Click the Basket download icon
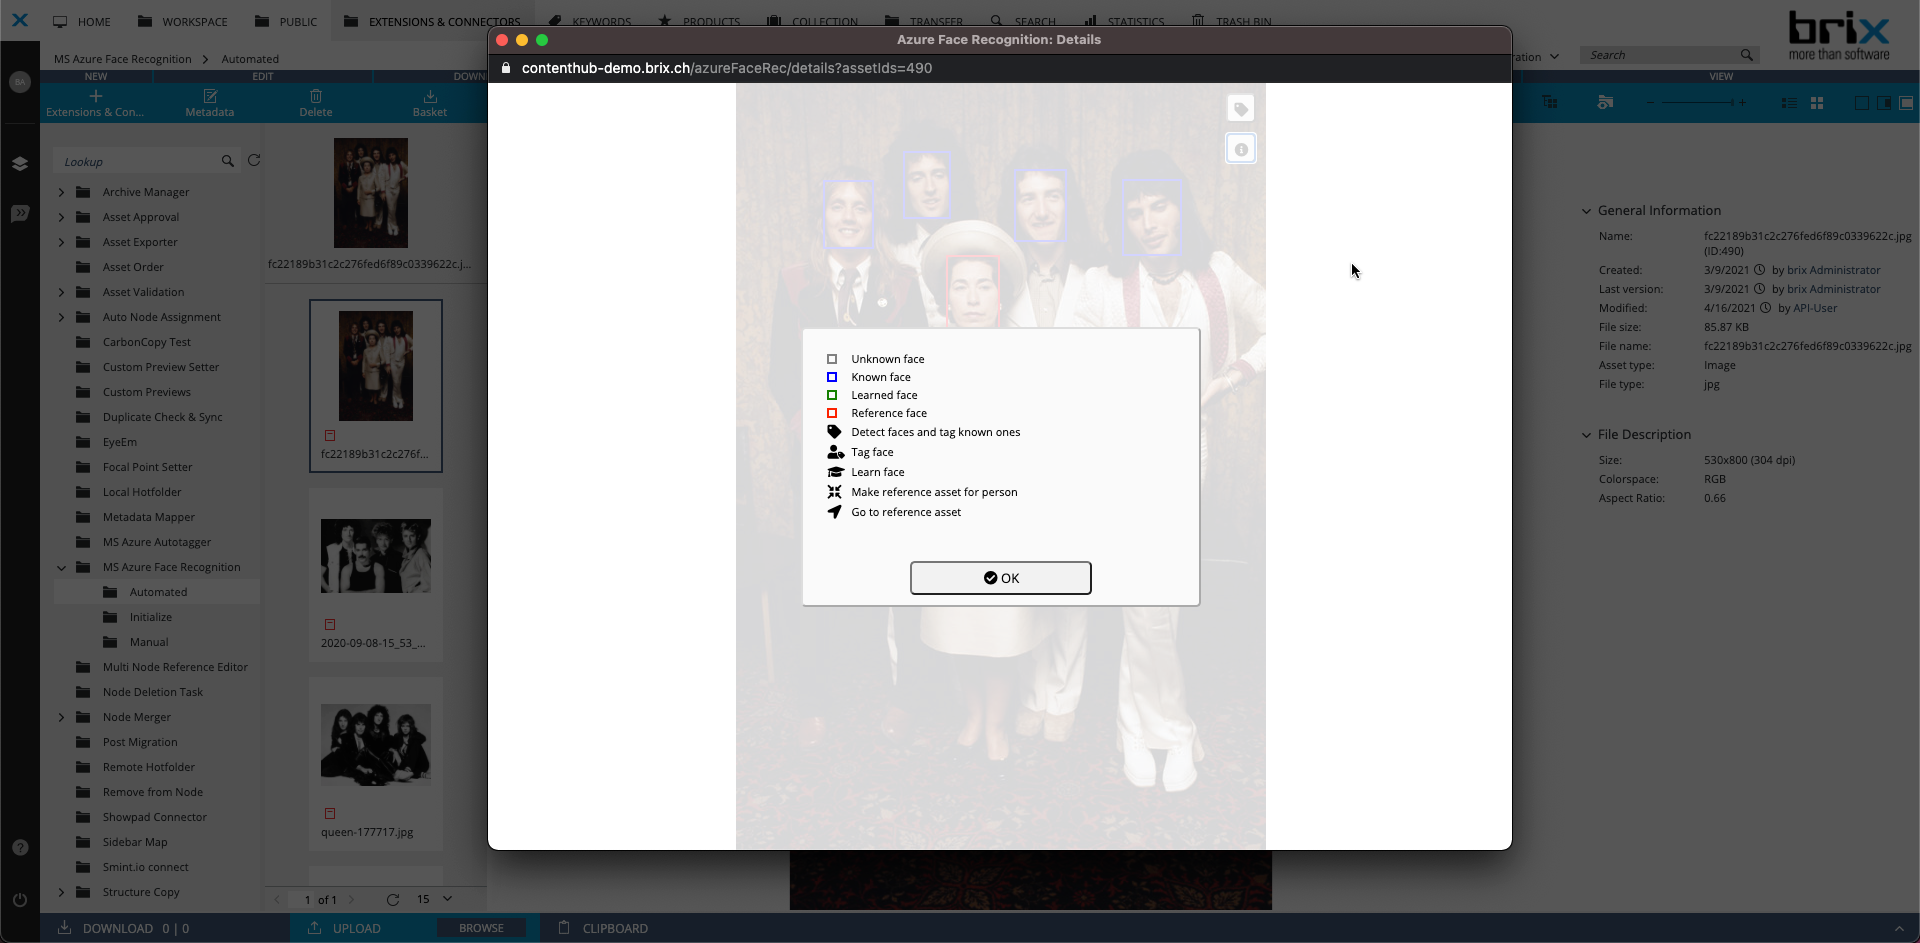1920x943 pixels. tap(430, 96)
